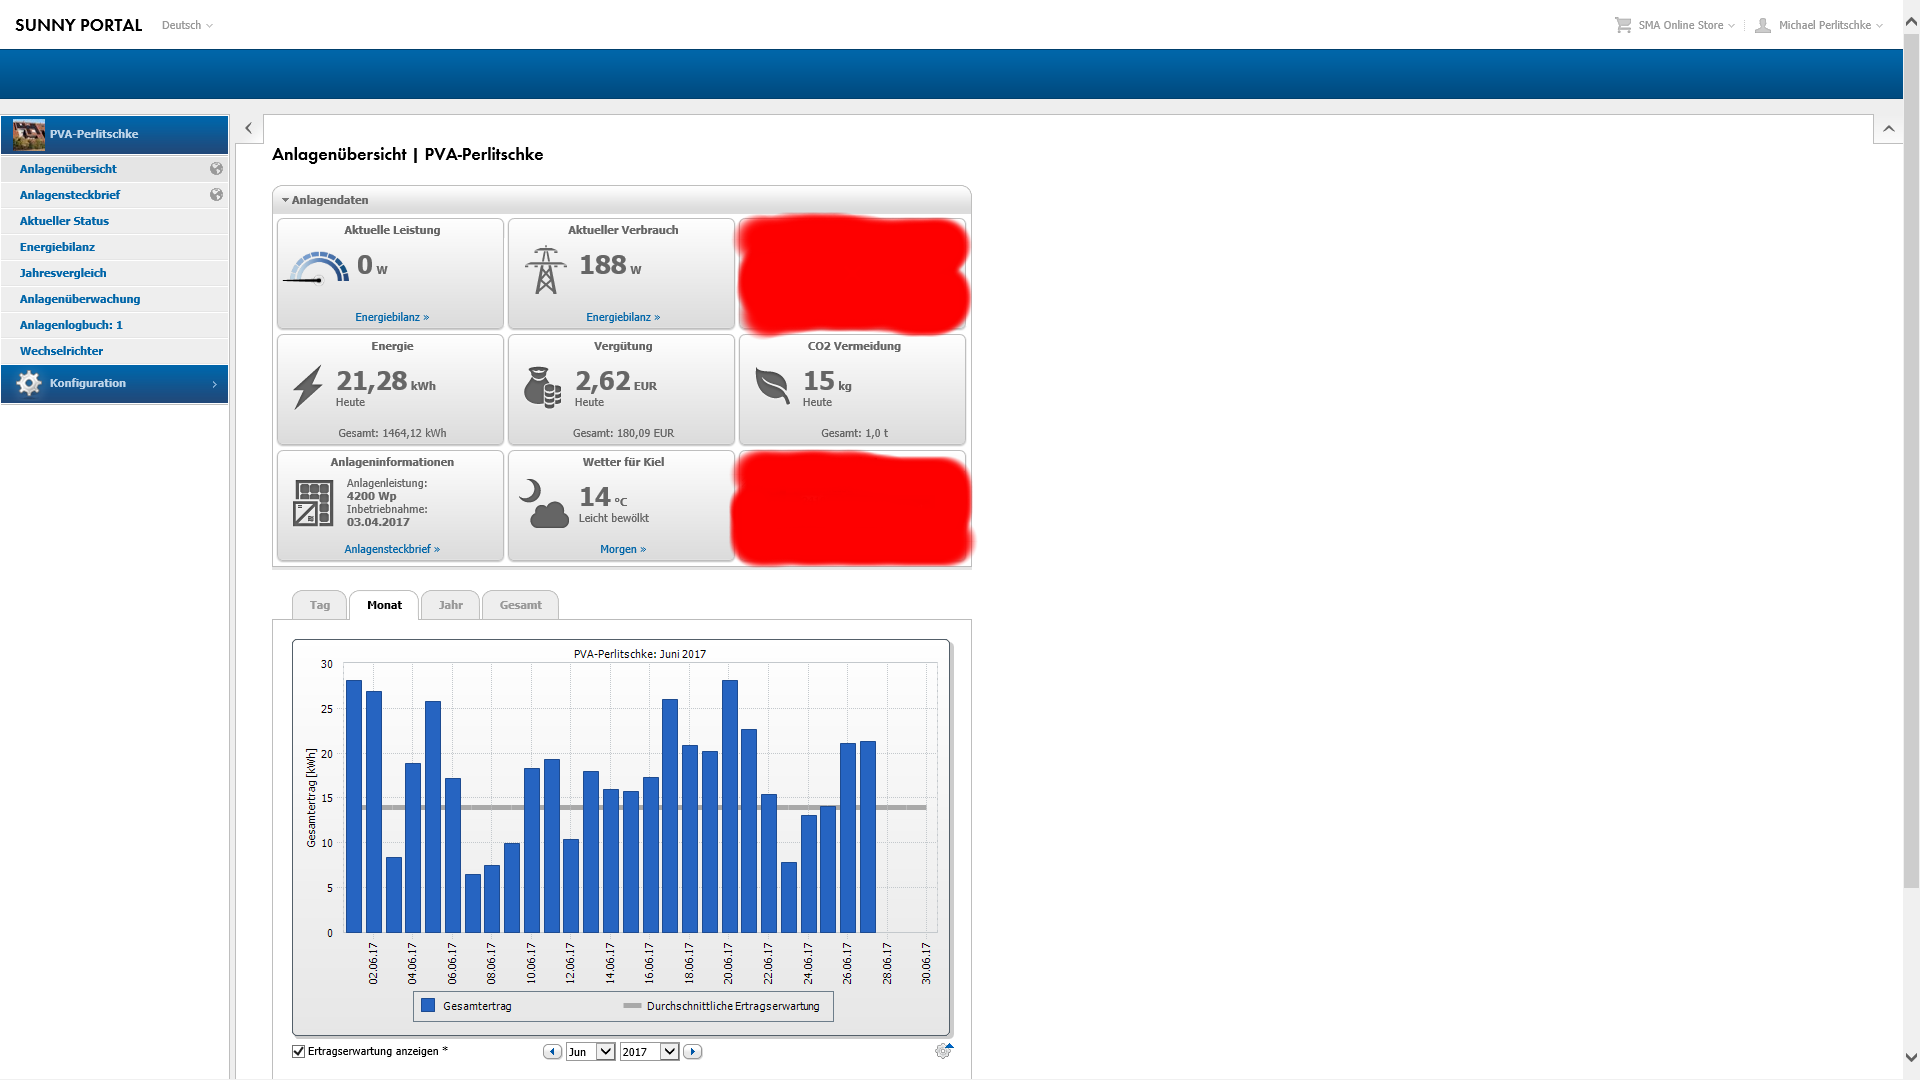The width and height of the screenshot is (1920, 1080).
Task: Click the shopping cart SMA Online Store icon
Action: click(x=1623, y=25)
